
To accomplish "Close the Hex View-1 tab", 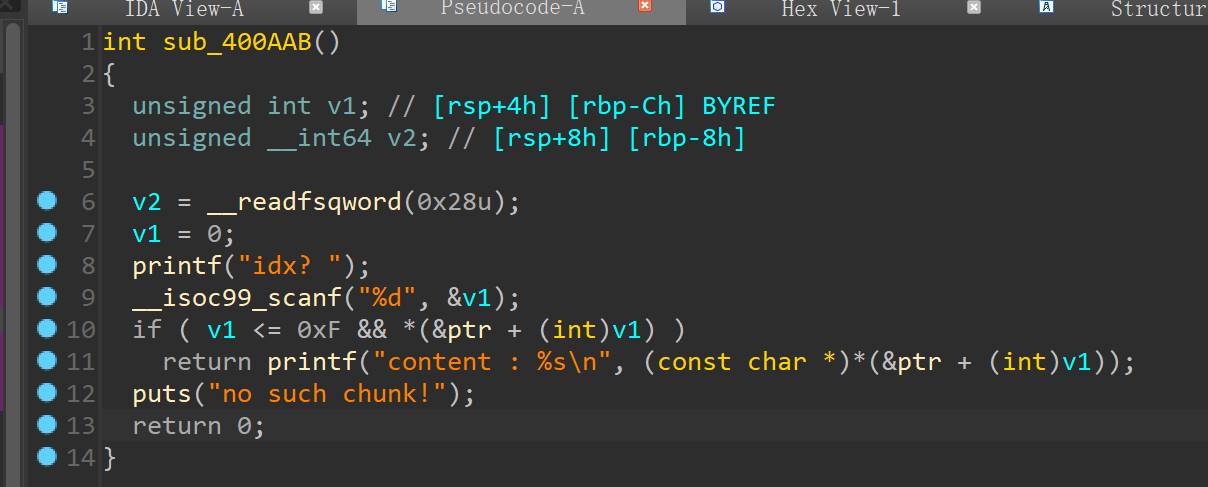I will coord(974,8).
